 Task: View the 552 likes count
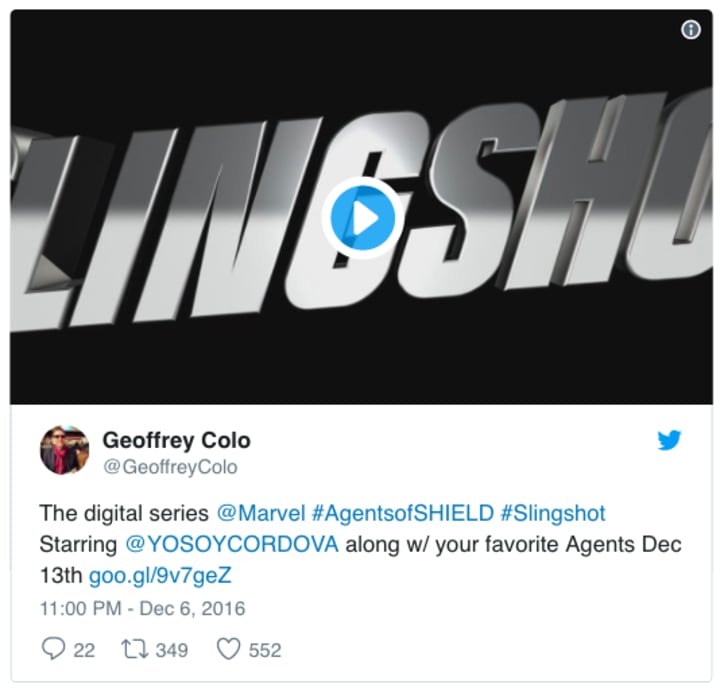click(x=265, y=650)
